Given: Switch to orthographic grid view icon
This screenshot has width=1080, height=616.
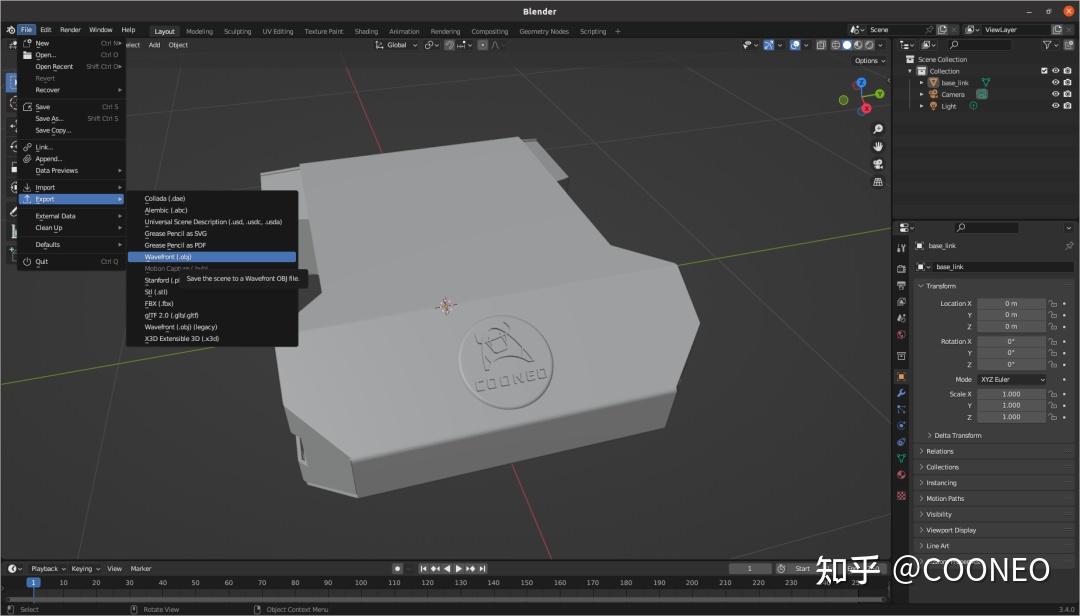Looking at the screenshot, I should coord(878,182).
